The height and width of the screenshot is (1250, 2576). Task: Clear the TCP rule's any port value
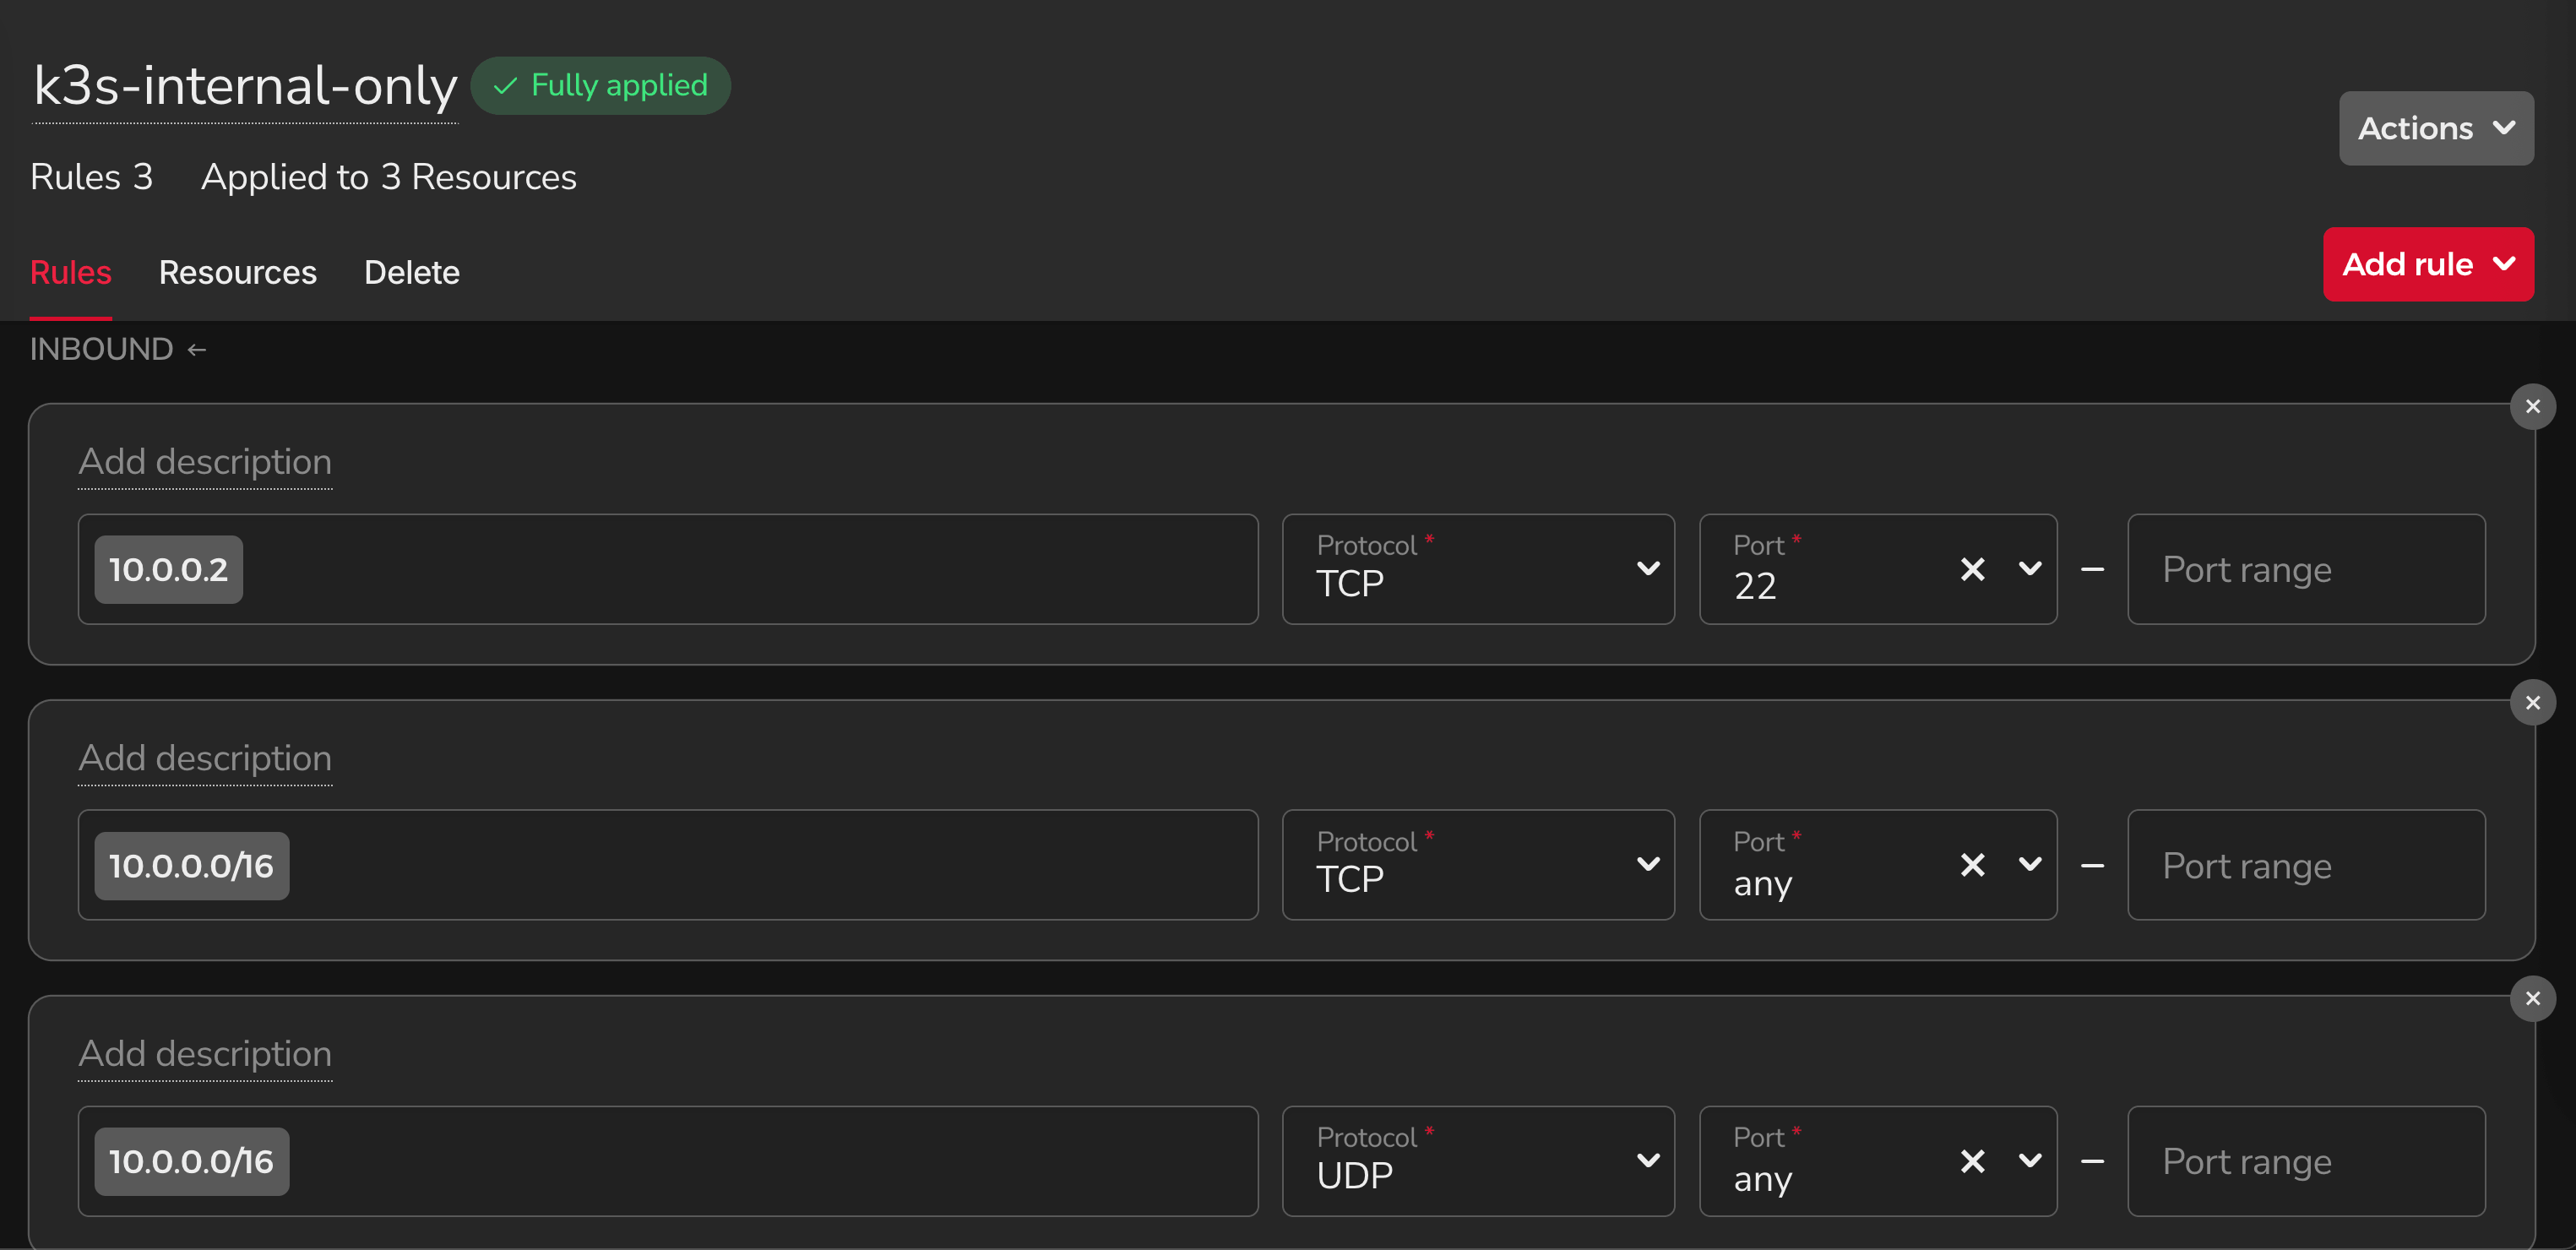pyautogui.click(x=1972, y=865)
